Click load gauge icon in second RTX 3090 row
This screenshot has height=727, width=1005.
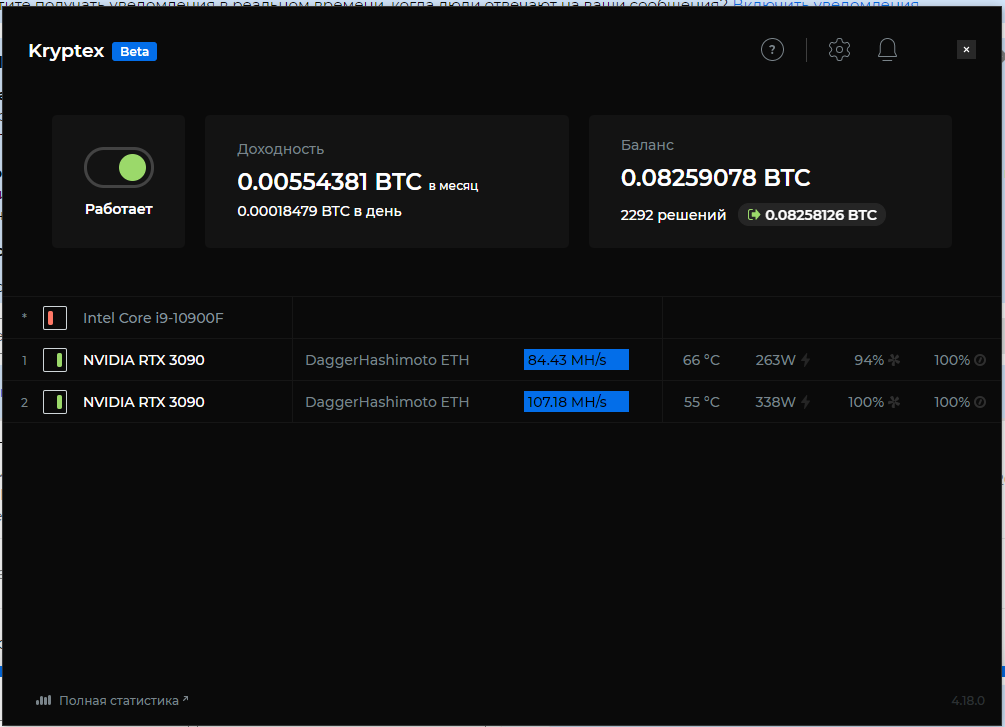[980, 403]
